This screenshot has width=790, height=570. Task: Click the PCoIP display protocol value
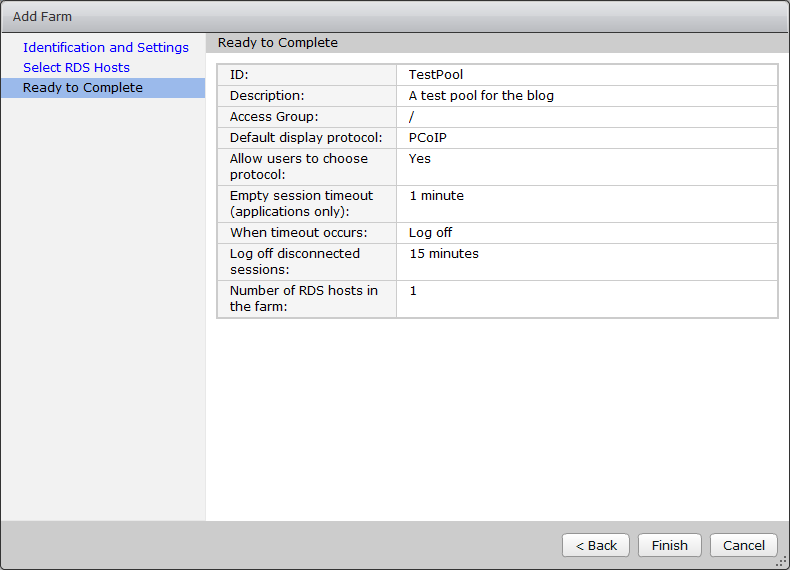pos(428,138)
